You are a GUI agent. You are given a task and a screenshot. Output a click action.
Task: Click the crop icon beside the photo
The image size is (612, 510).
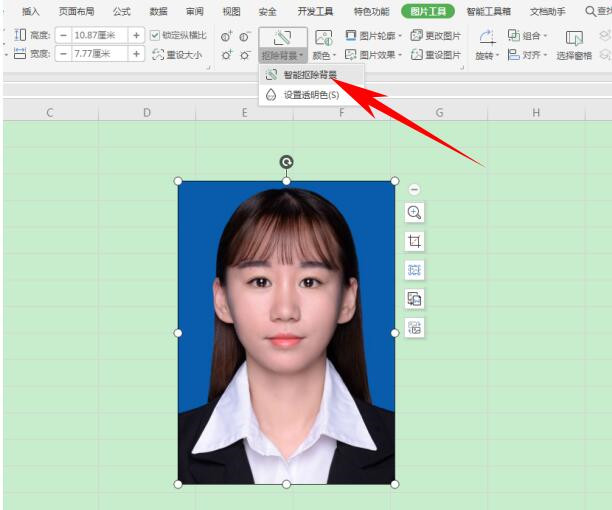click(x=414, y=241)
